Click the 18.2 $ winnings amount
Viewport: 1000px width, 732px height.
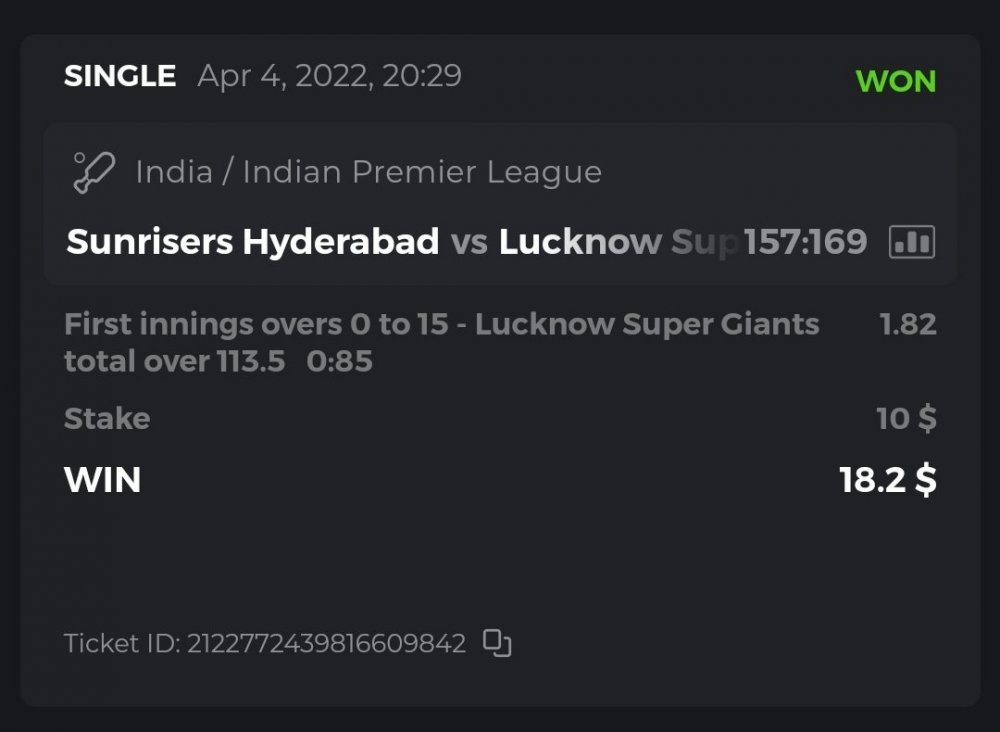888,480
